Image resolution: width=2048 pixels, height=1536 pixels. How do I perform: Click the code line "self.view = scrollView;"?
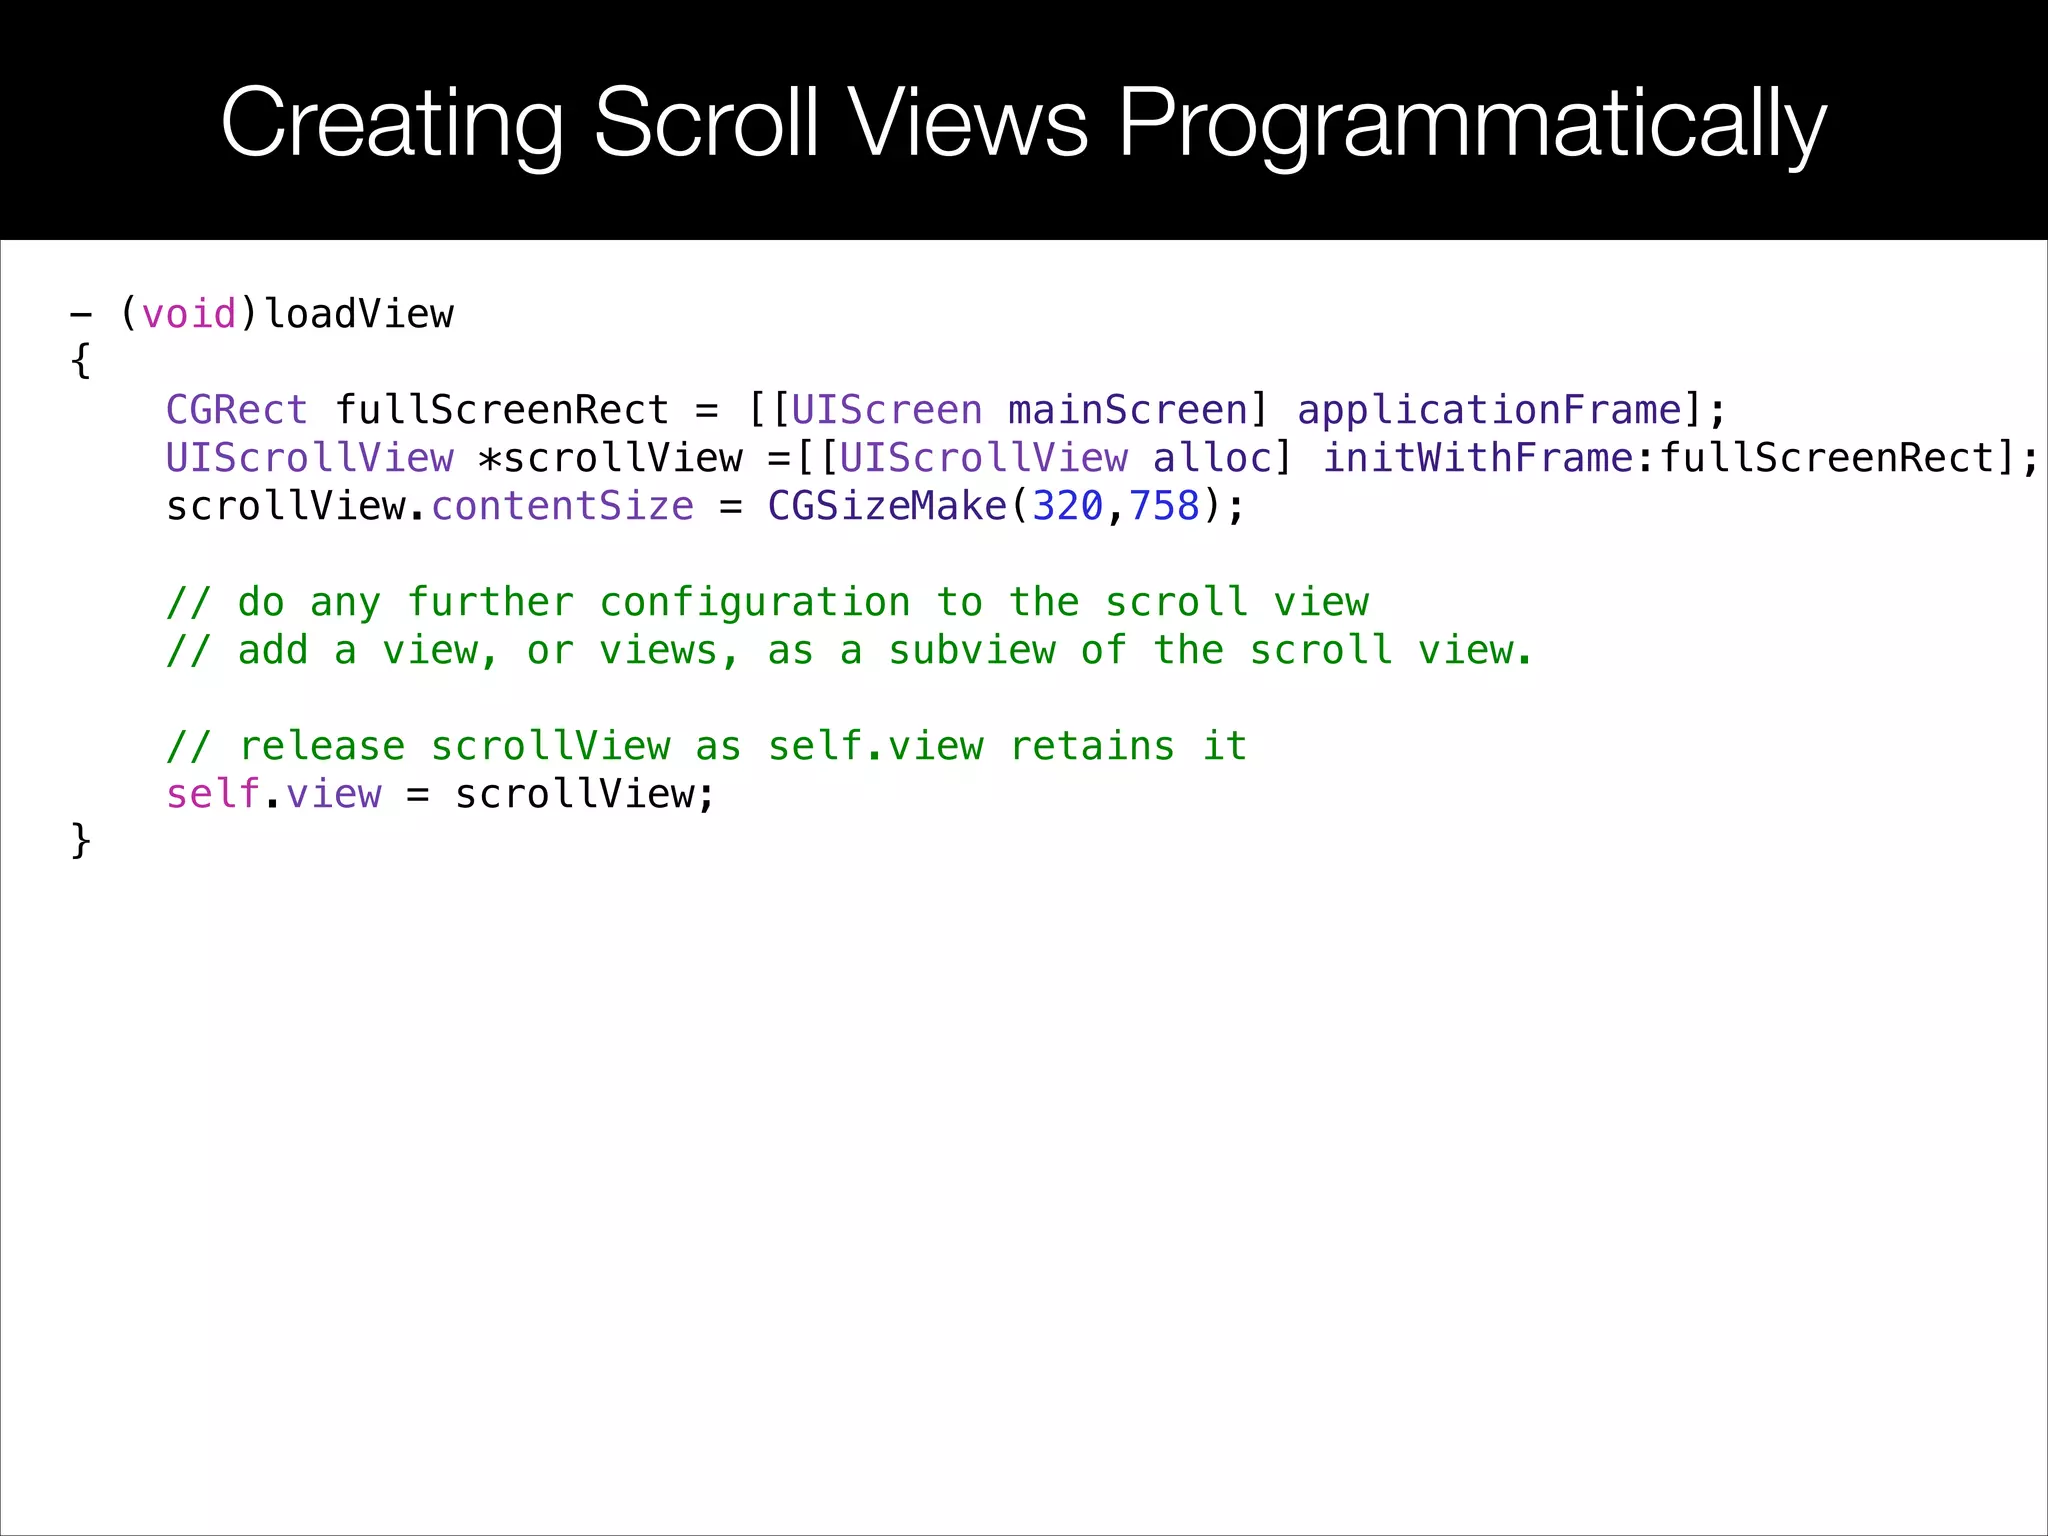point(440,794)
